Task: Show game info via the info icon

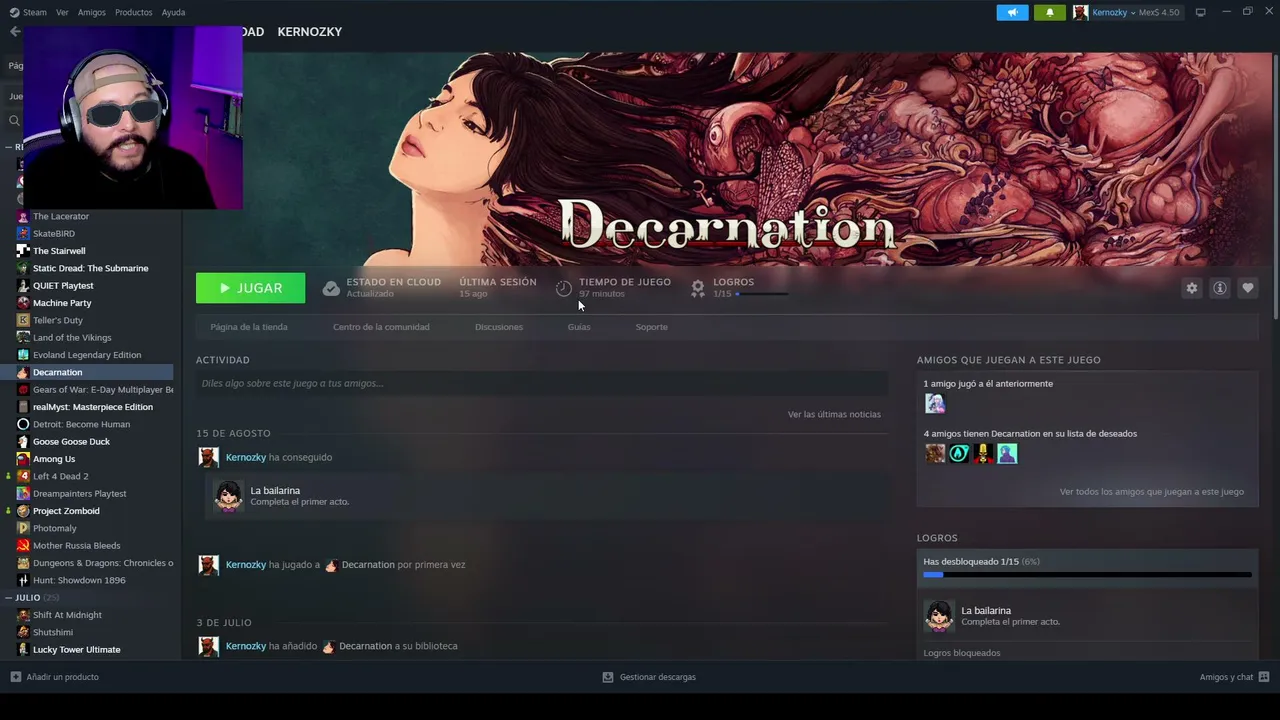Action: click(1219, 288)
